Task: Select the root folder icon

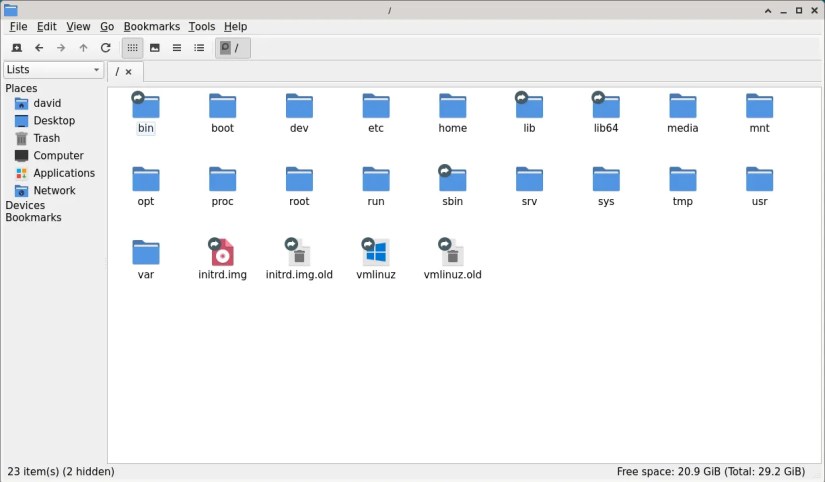Action: [299, 179]
